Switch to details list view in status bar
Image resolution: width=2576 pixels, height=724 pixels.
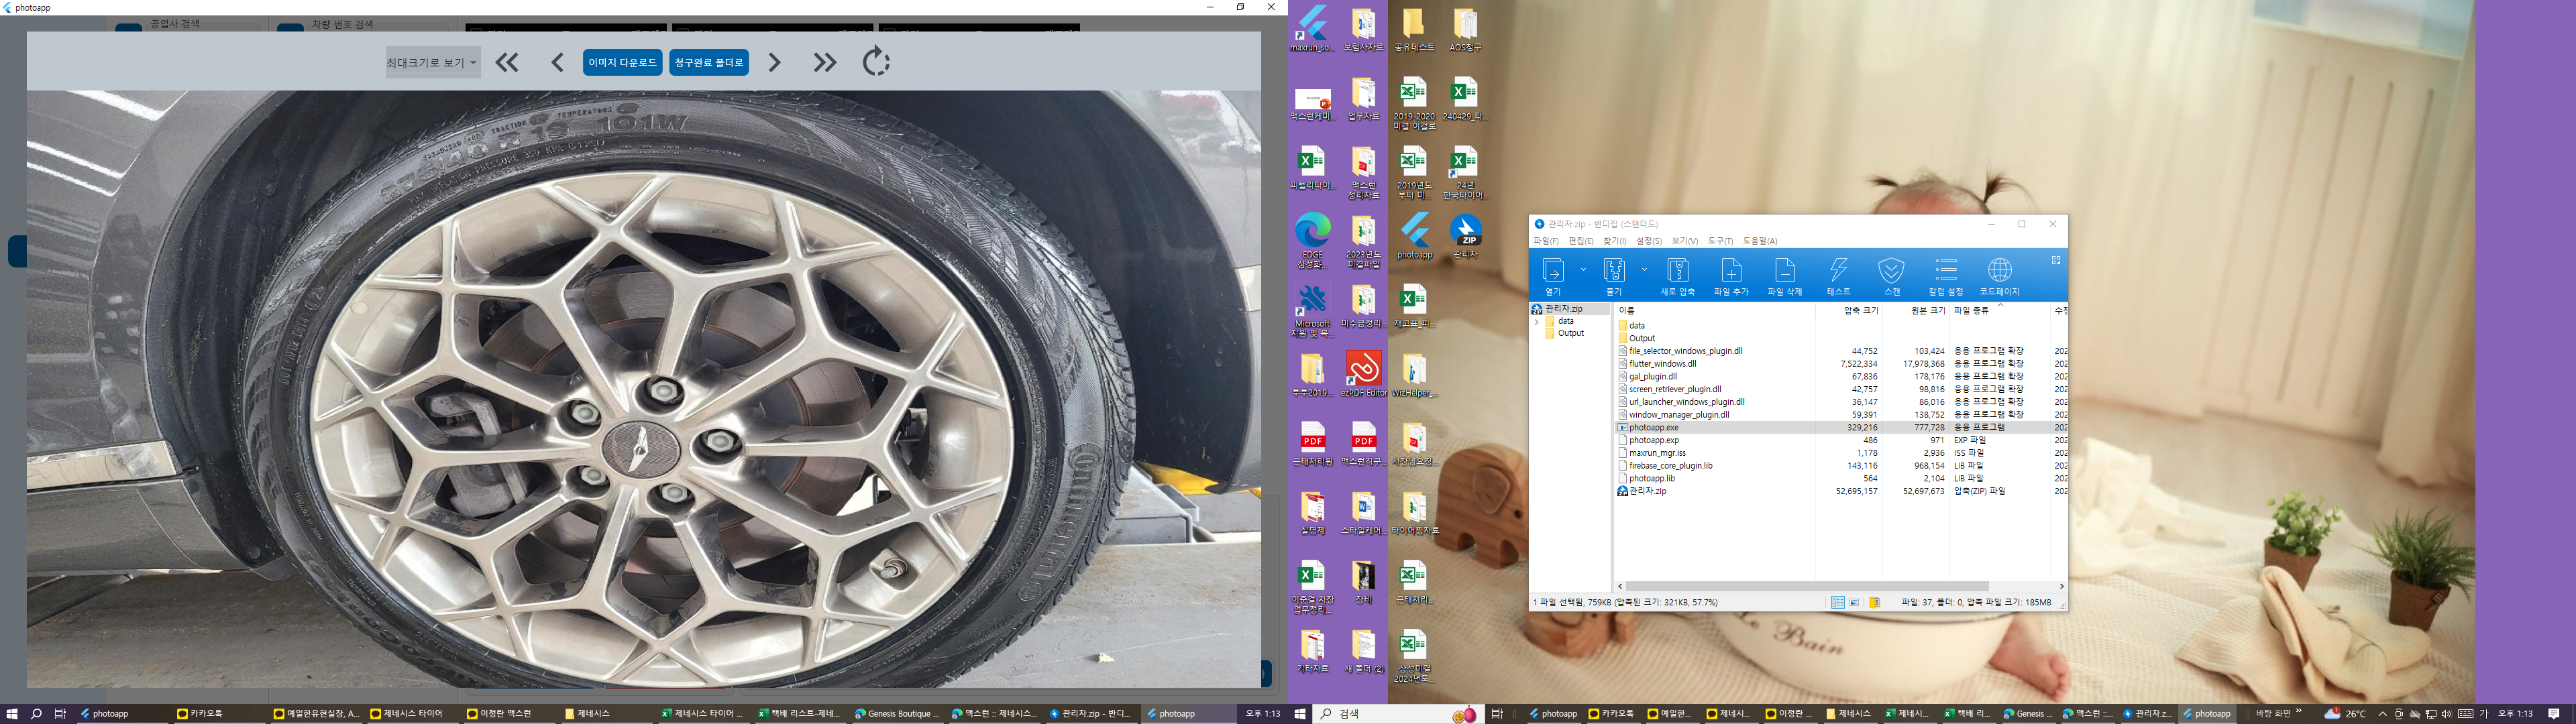(x=1838, y=602)
